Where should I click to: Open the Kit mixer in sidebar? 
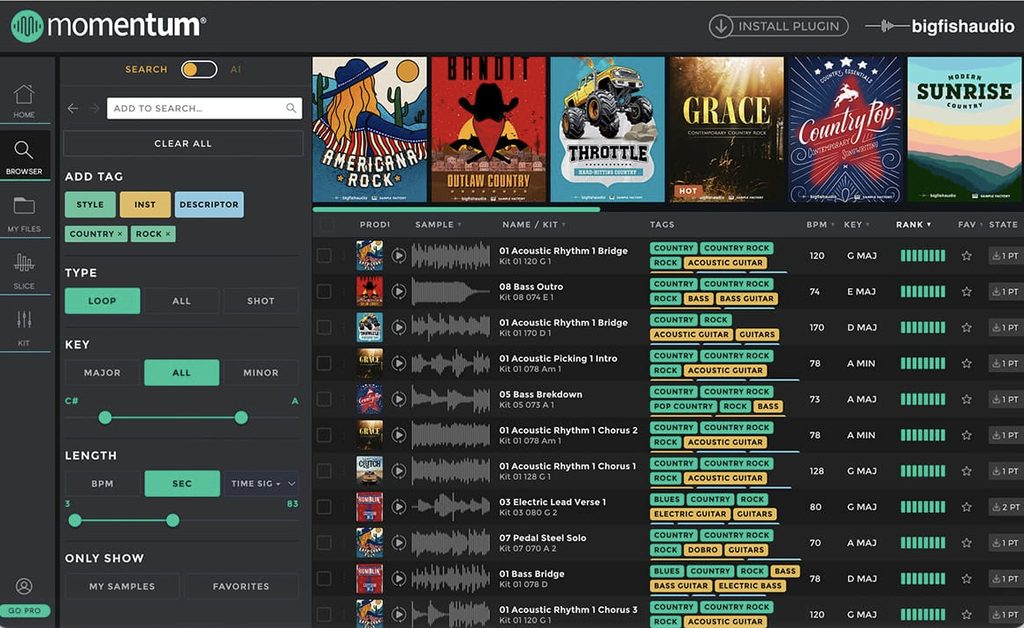click(24, 328)
